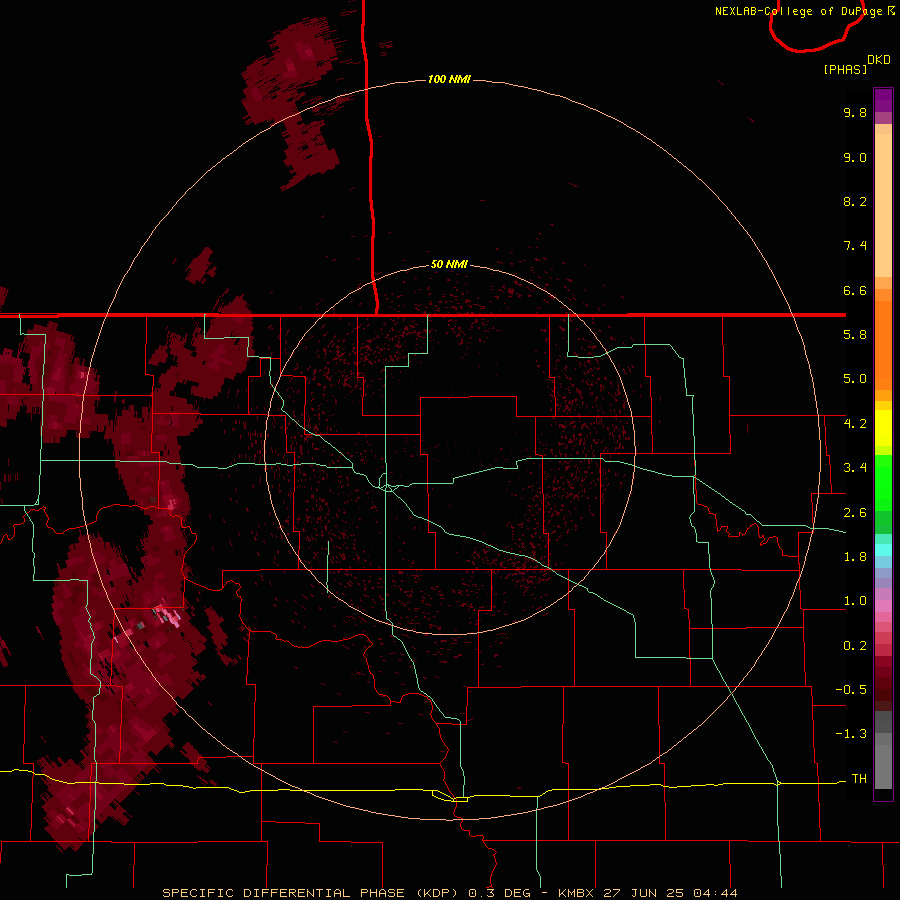
Task: Click the 04:44 timestamp in the caption
Action: 715,893
